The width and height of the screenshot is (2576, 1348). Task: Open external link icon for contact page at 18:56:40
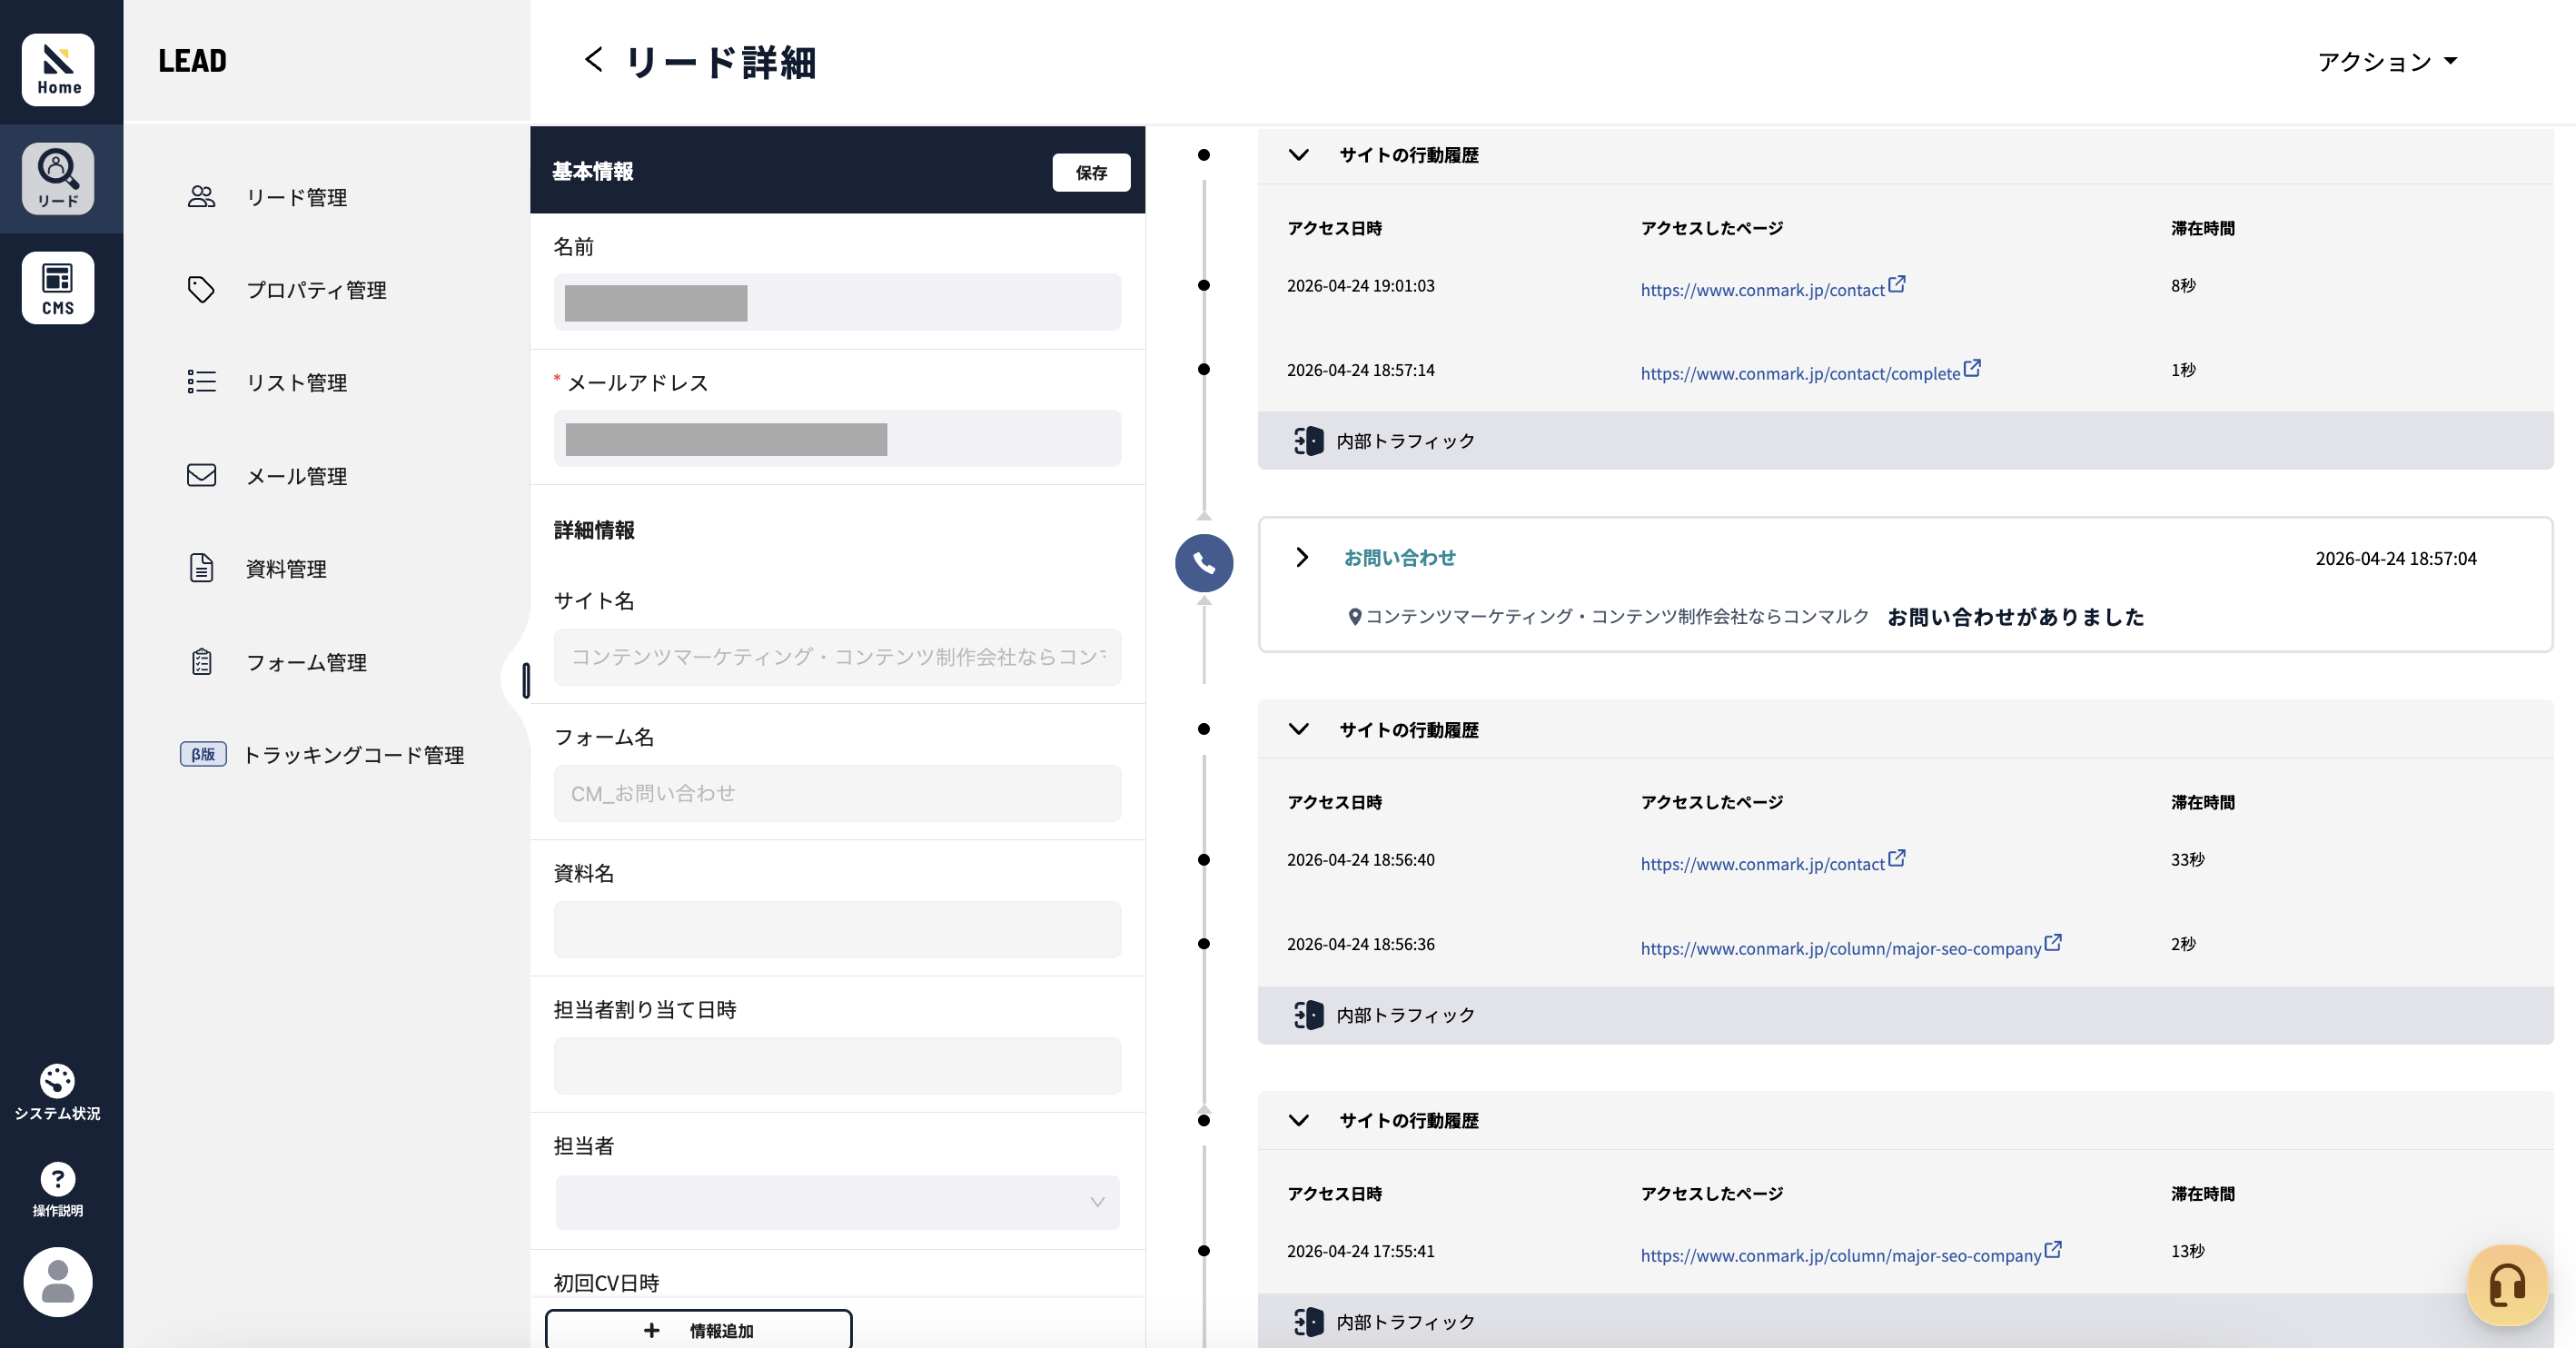[x=1897, y=858]
